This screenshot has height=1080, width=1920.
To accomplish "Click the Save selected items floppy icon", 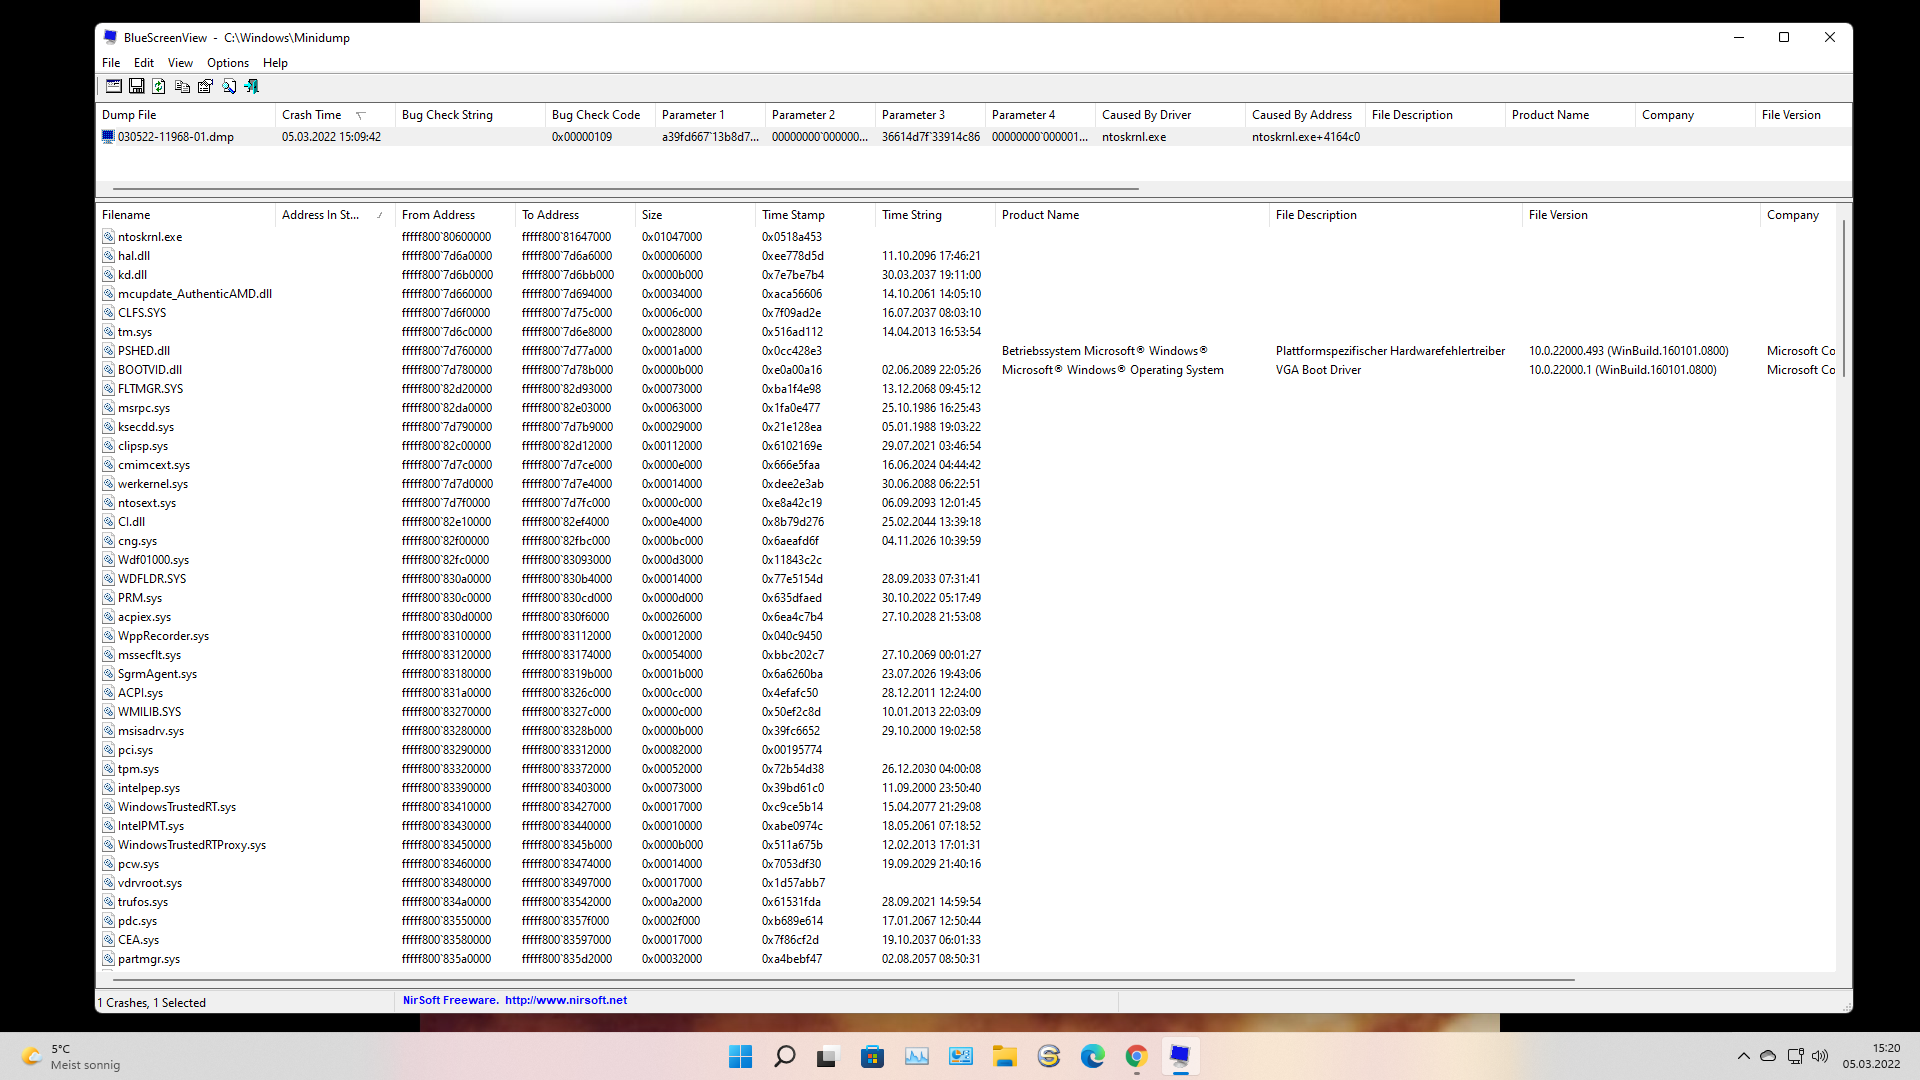I will (137, 87).
